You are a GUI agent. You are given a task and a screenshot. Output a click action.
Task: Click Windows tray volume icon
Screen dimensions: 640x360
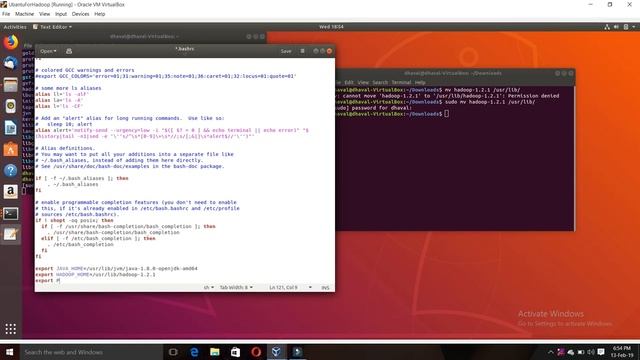591,352
